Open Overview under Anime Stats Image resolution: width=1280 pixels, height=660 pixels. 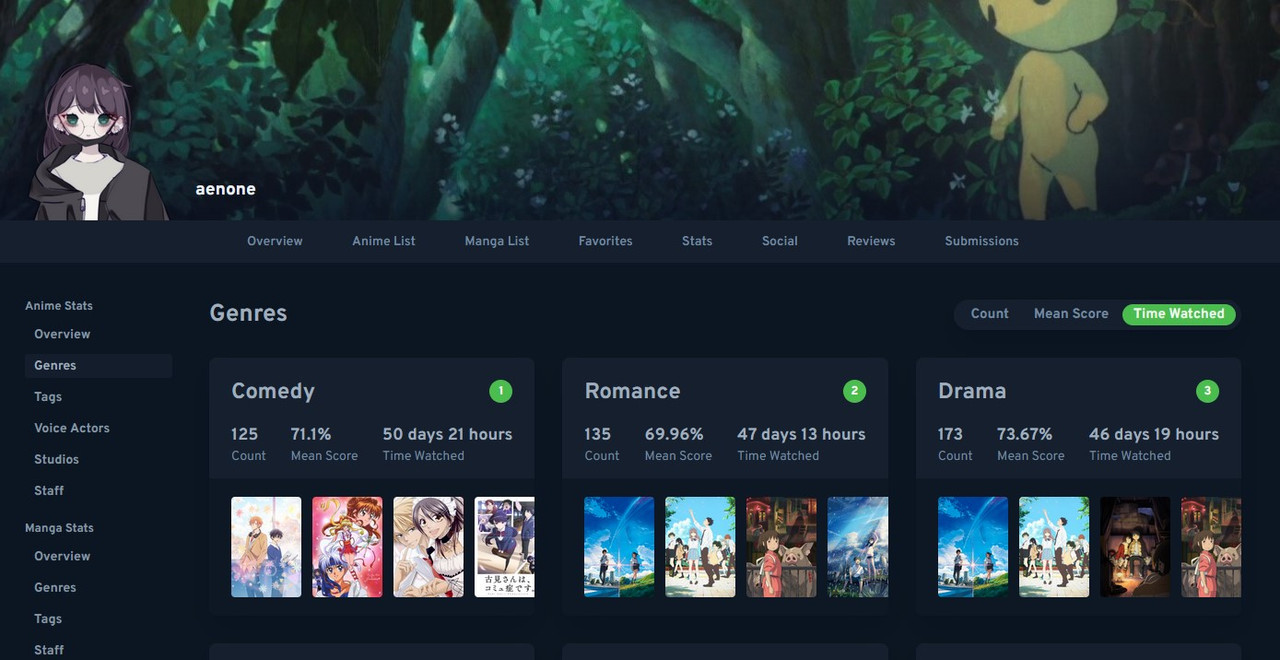point(98,334)
